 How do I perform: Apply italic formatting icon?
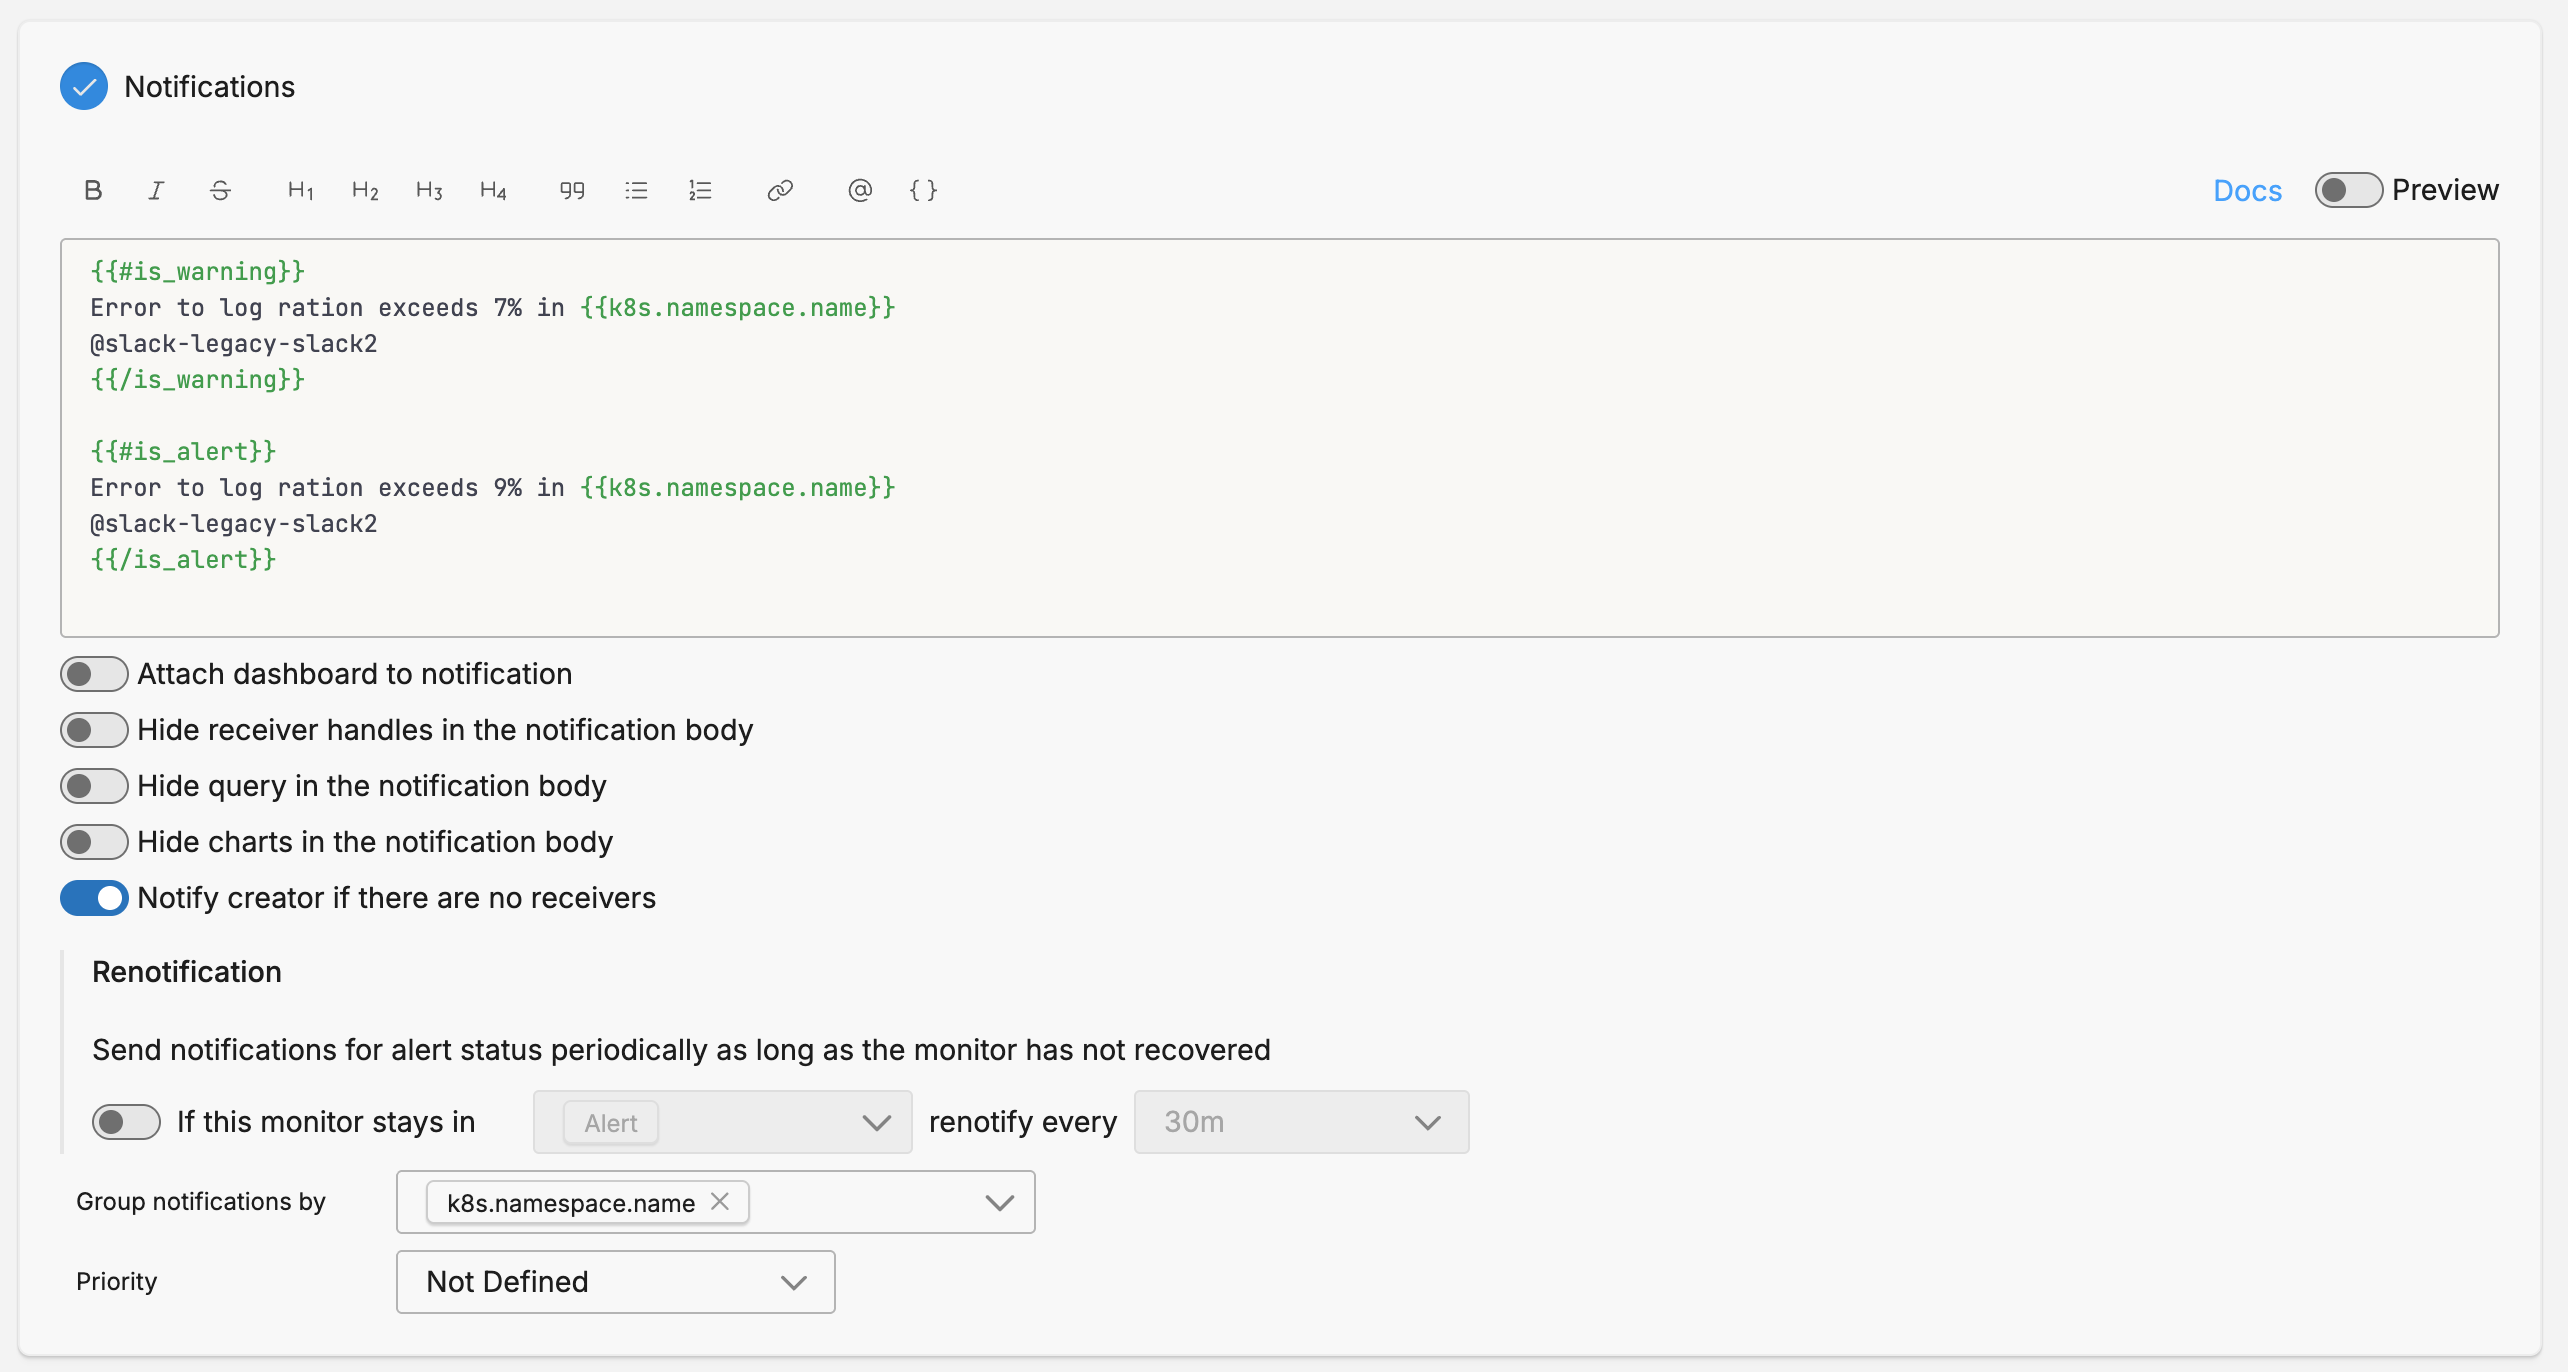[156, 190]
